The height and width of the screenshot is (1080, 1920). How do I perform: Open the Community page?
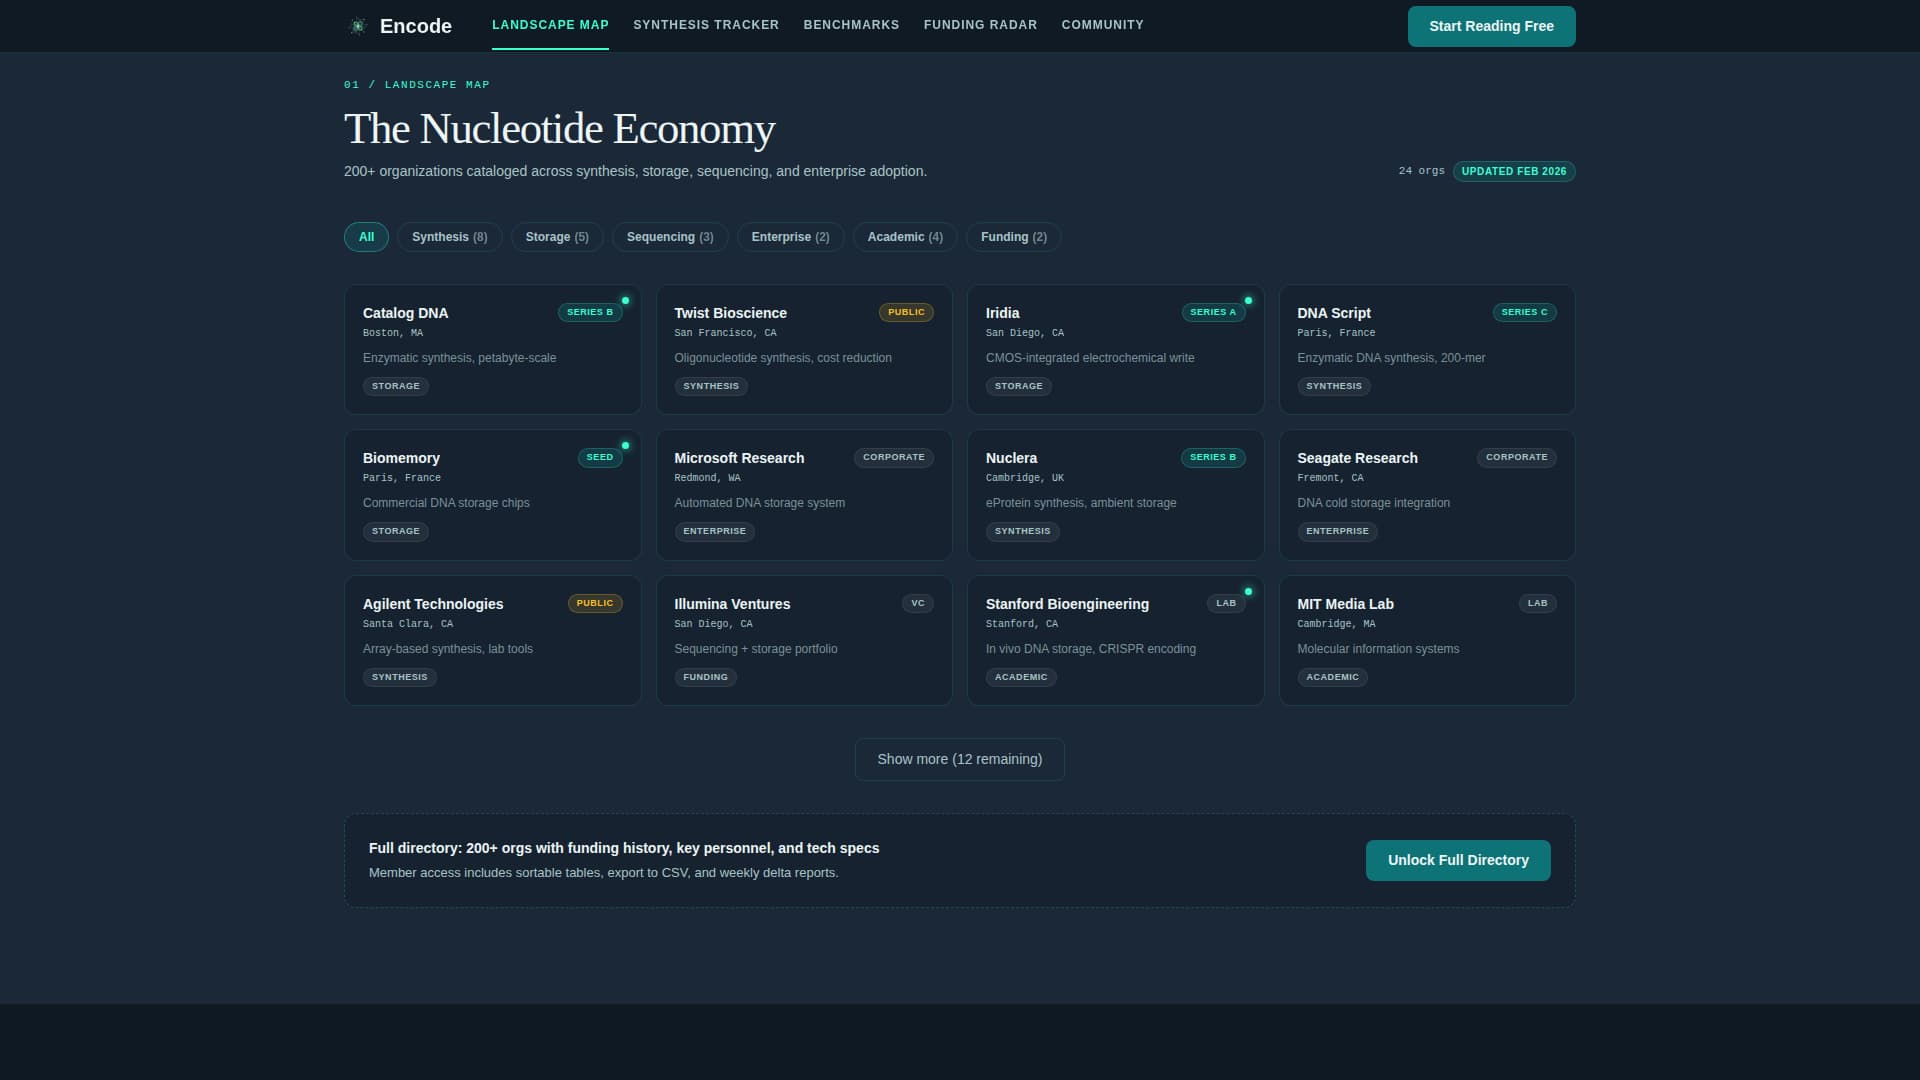[x=1102, y=25]
